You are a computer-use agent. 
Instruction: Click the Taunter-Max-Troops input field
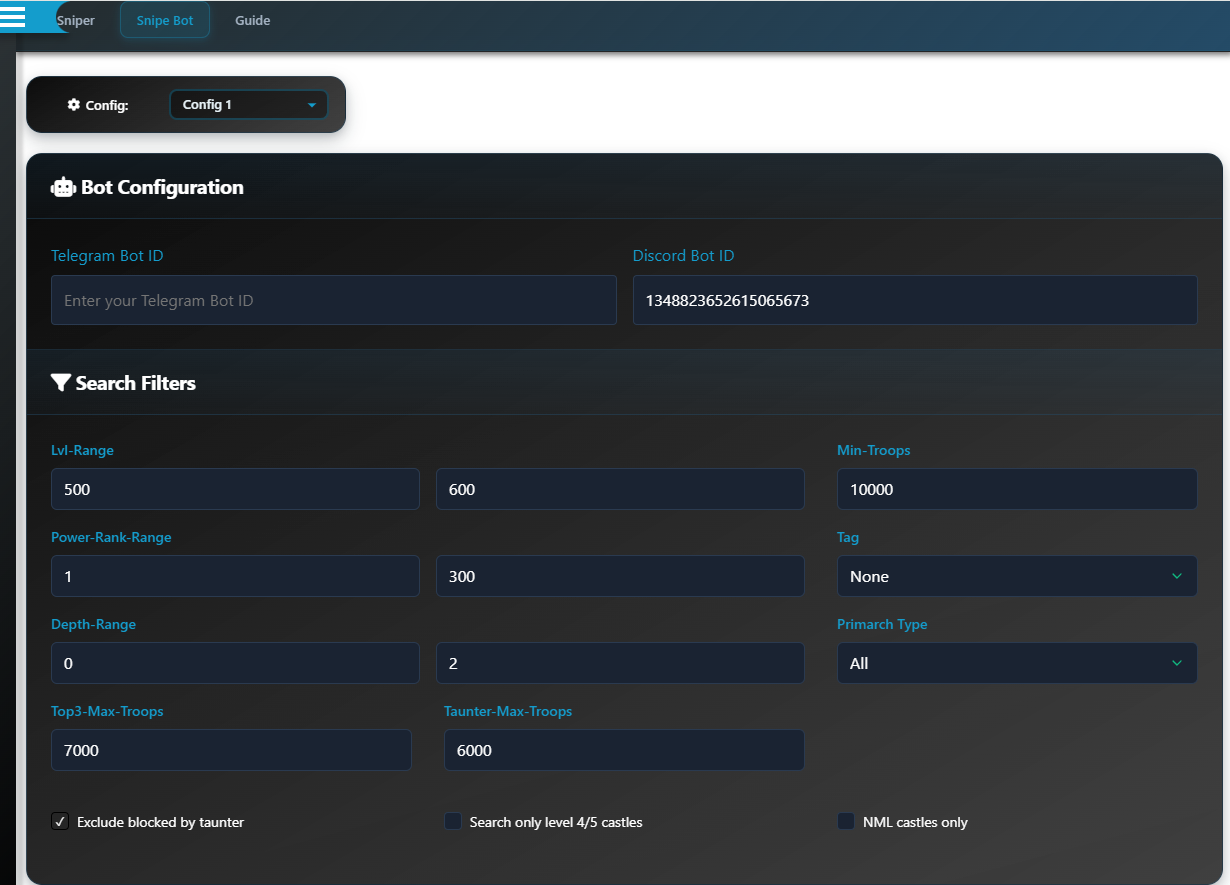(x=624, y=751)
